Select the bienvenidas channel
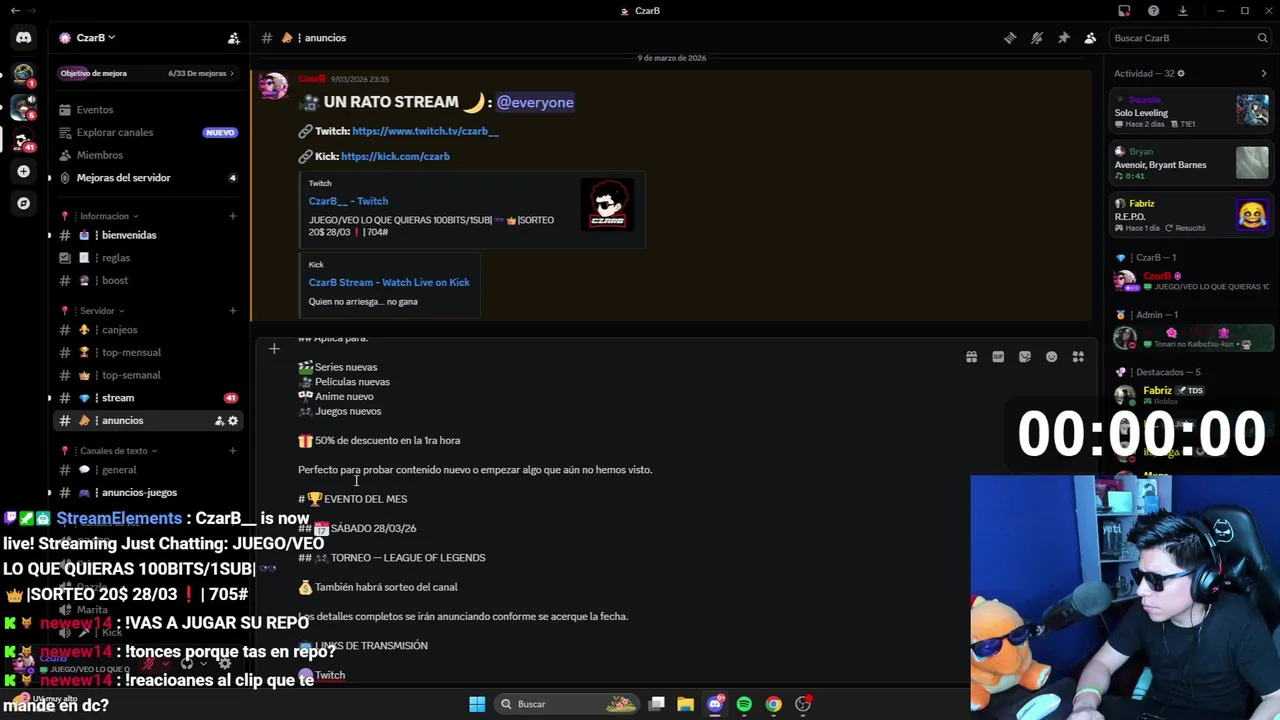 point(146,235)
